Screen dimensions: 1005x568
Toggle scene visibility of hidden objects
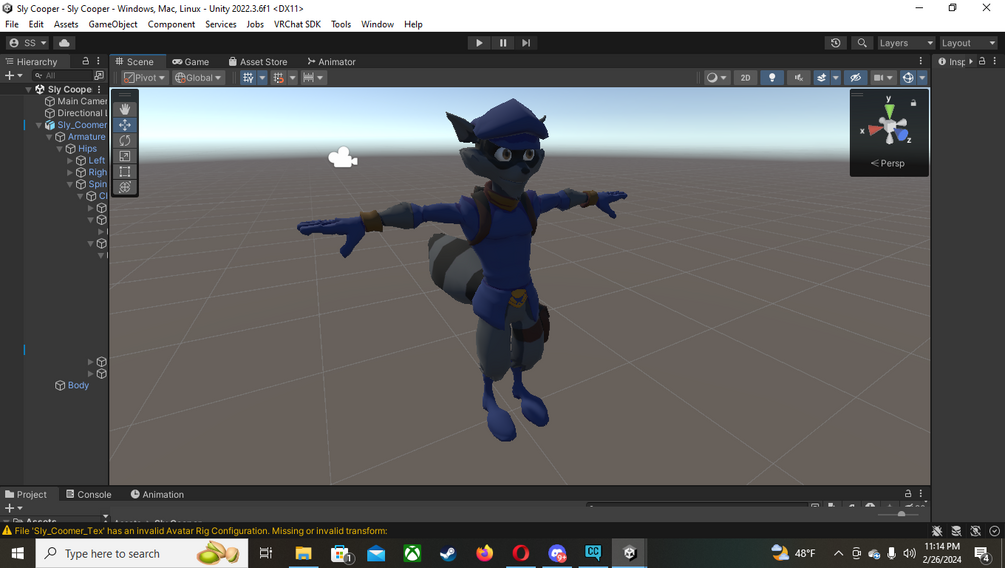click(x=855, y=78)
